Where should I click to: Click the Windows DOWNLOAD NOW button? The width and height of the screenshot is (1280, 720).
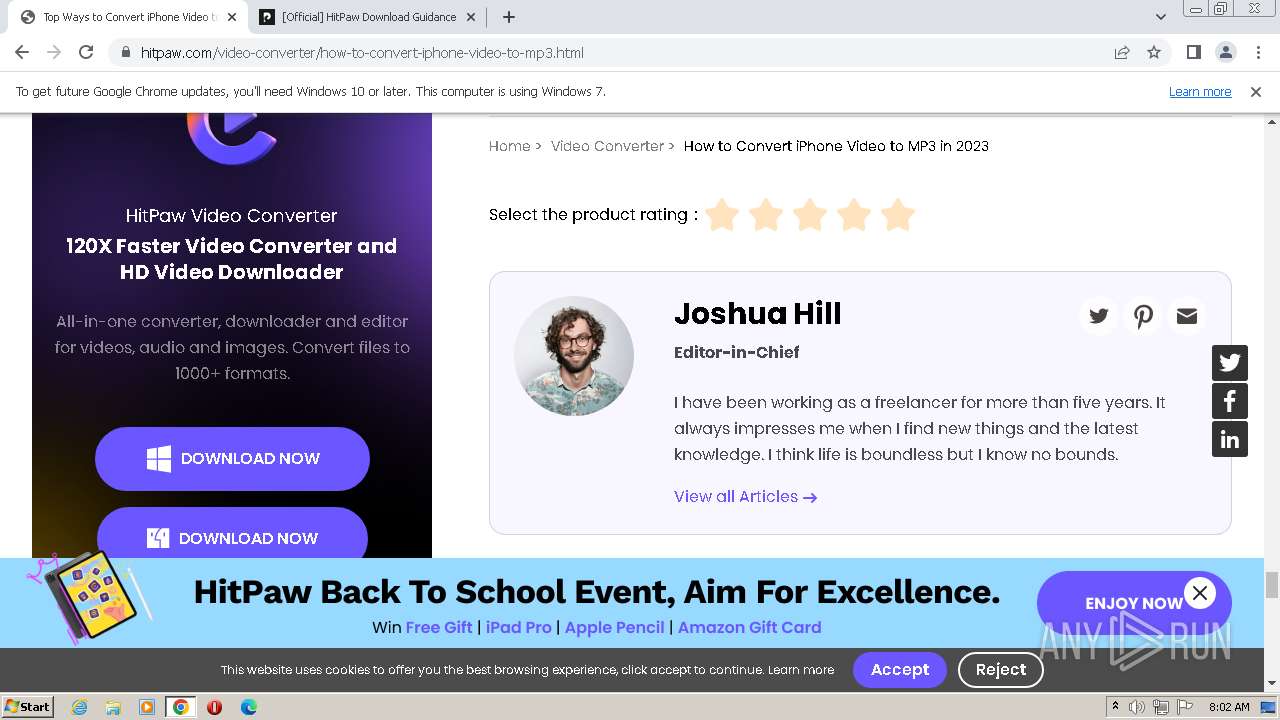[232, 459]
